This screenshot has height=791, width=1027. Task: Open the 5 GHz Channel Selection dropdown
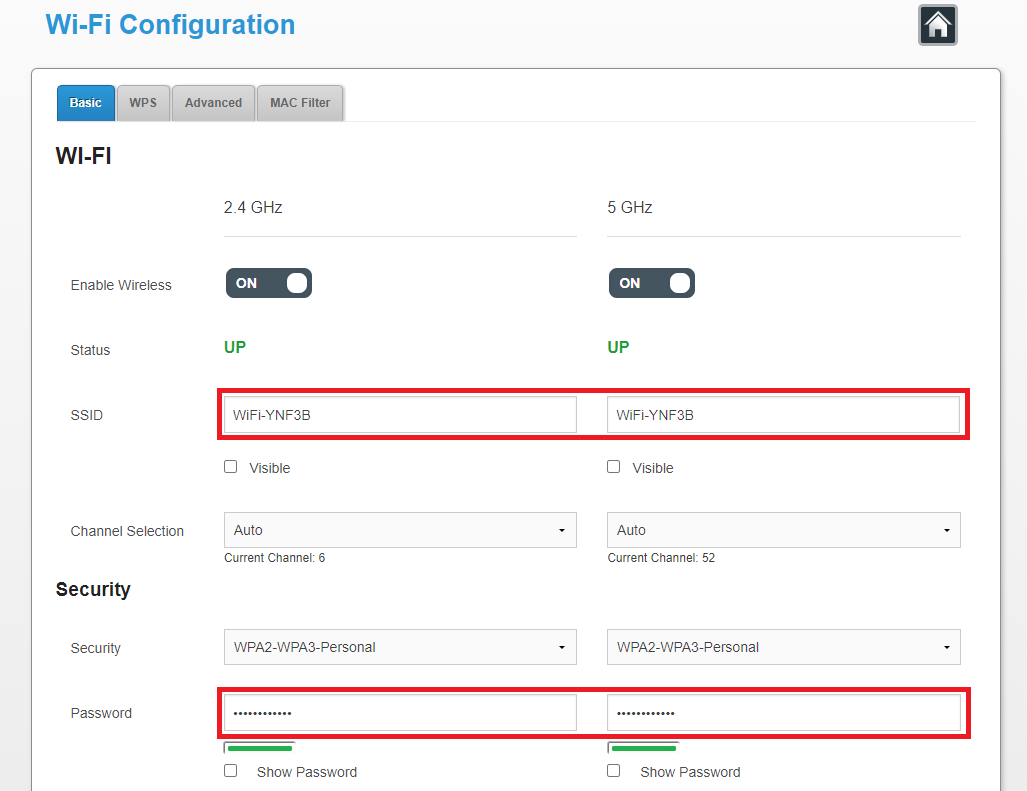click(783, 530)
